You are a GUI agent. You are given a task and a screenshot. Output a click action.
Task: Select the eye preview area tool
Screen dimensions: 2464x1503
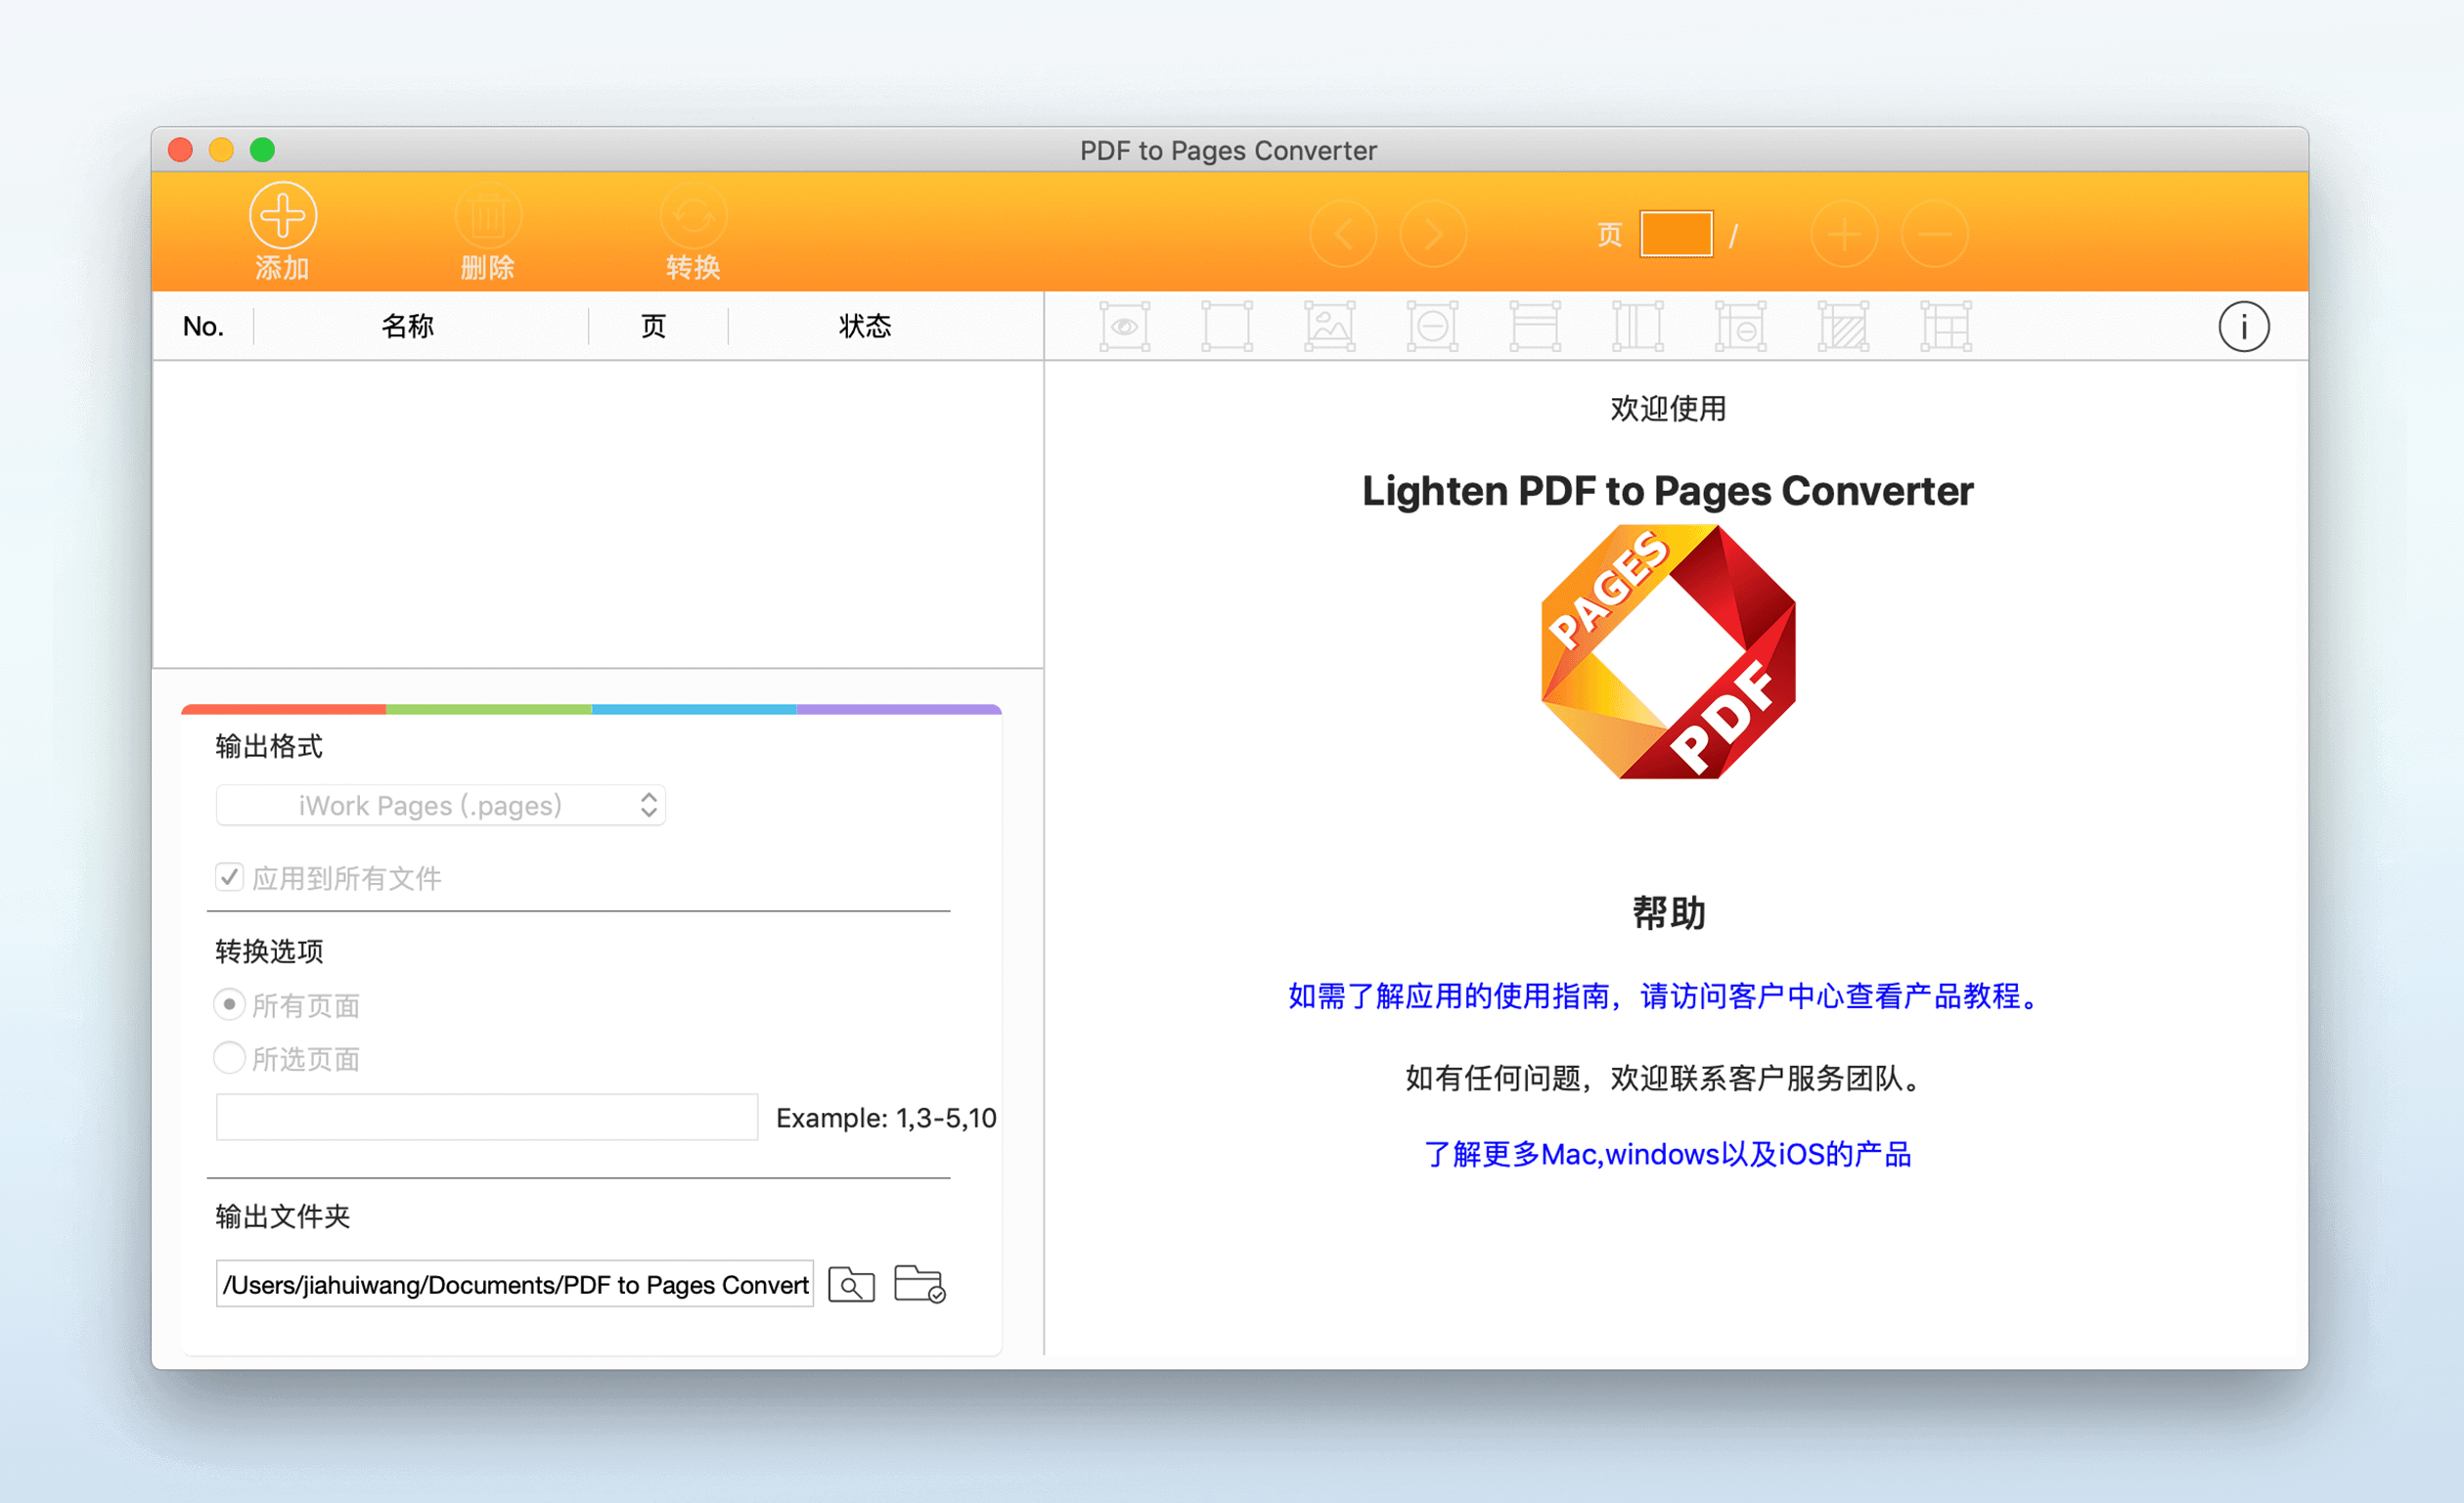click(x=1125, y=327)
